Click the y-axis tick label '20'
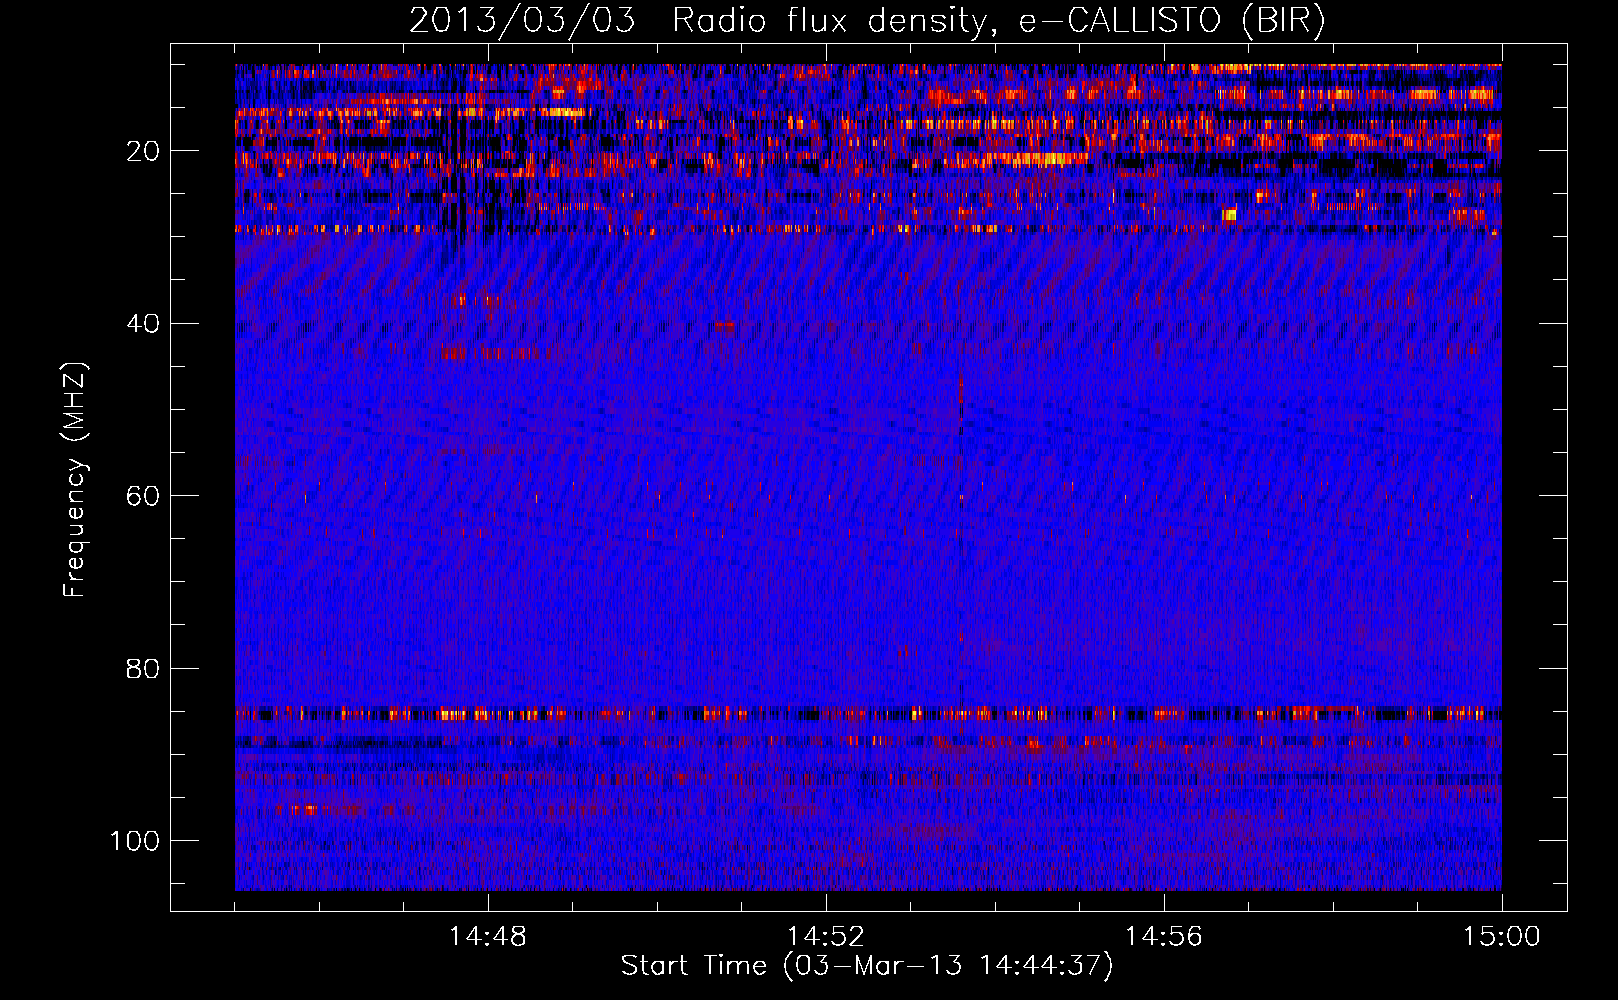 pos(143,151)
